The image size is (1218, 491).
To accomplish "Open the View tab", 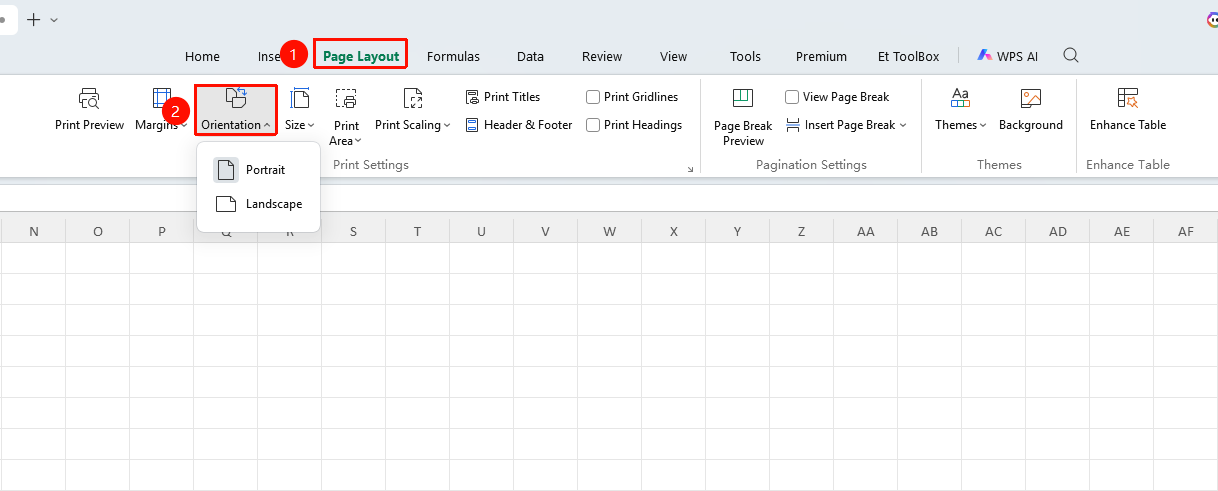I will [673, 56].
